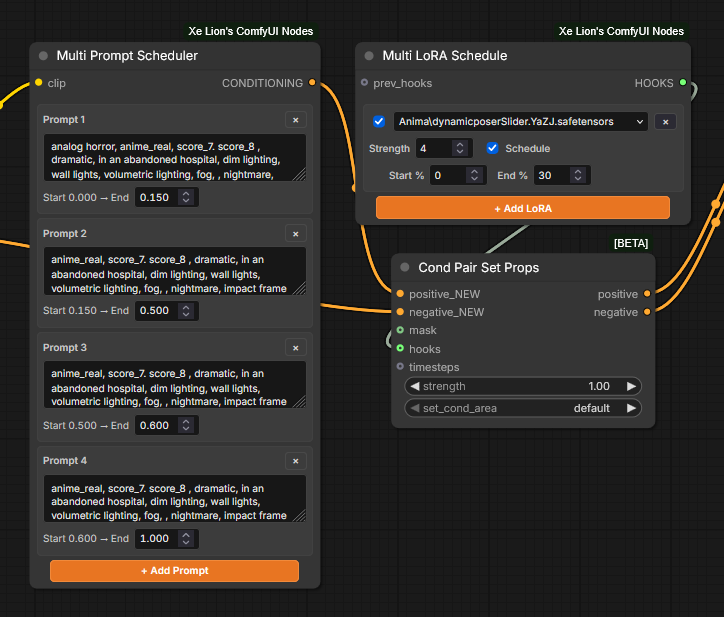Click the hooks input socket on Cond Pair
This screenshot has height=617, width=724.
[x=400, y=348]
